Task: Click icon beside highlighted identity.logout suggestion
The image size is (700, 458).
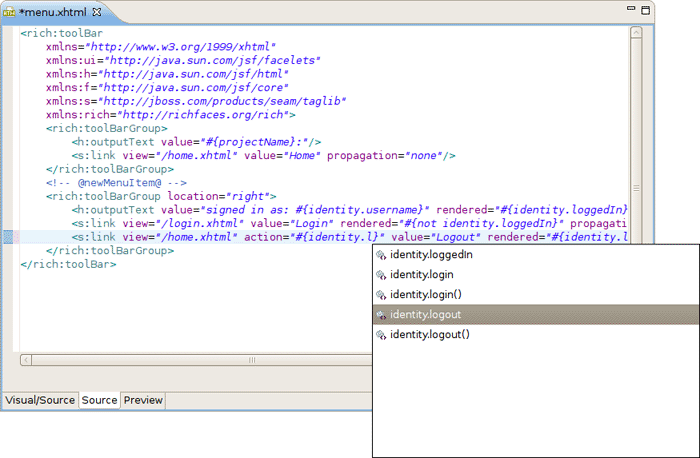Action: pyautogui.click(x=380, y=315)
